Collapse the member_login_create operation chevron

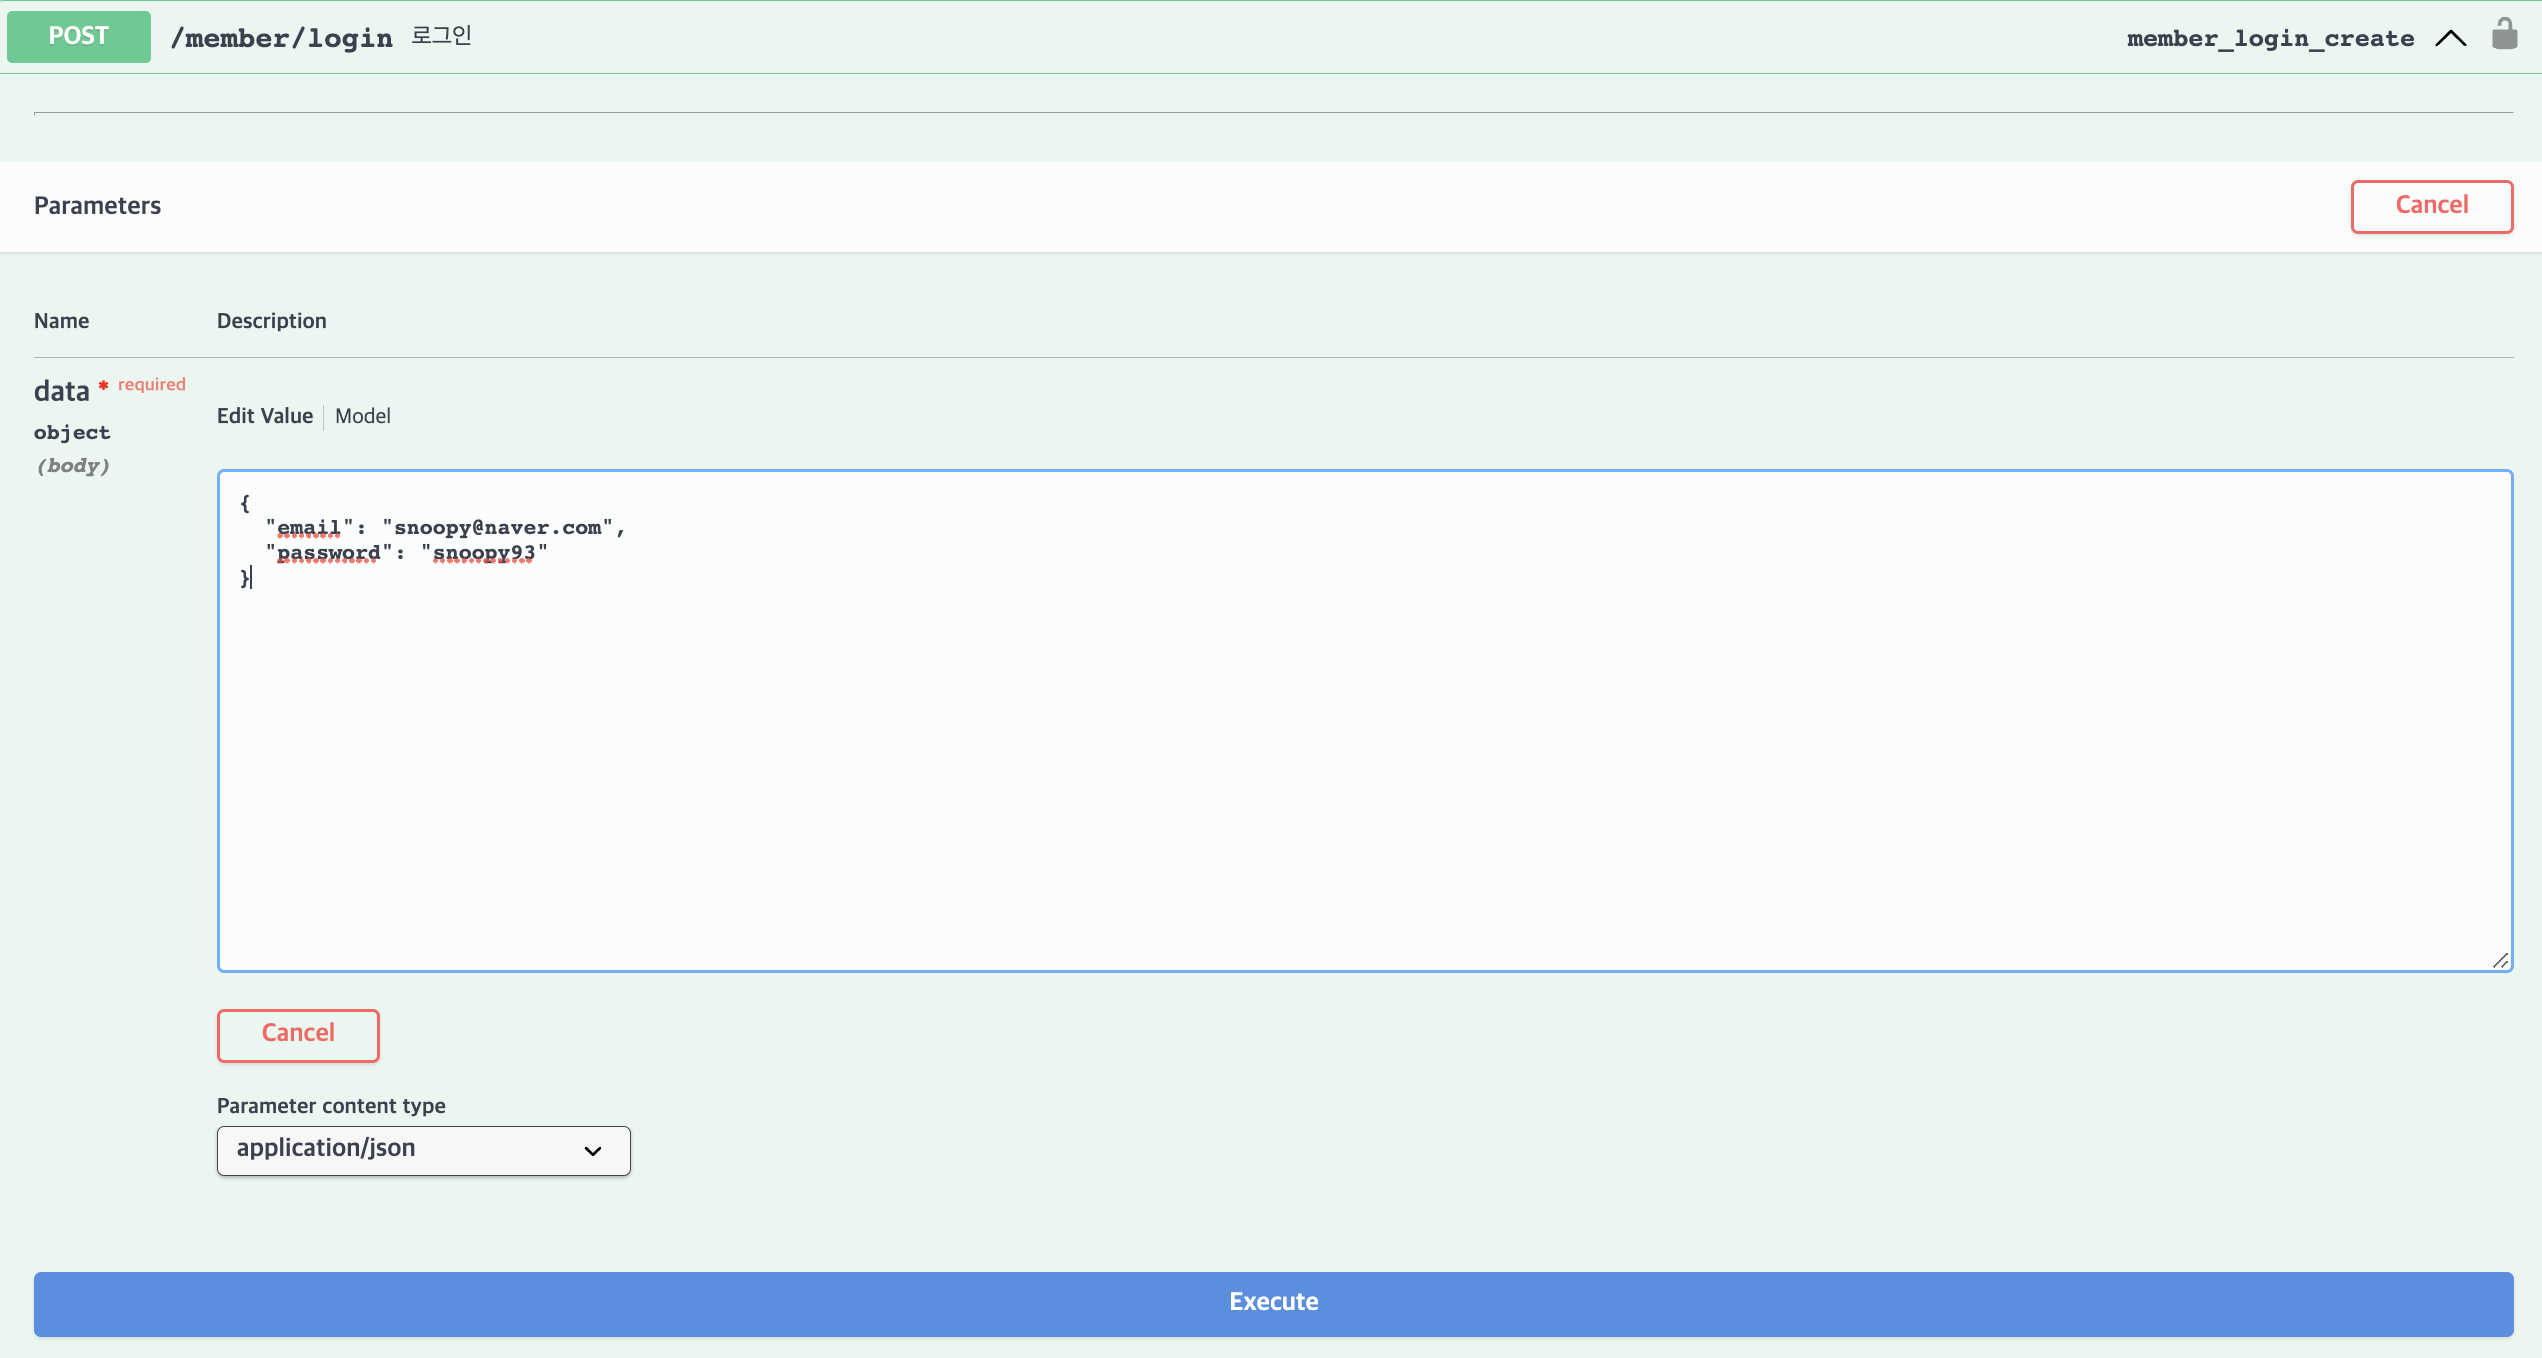tap(2450, 38)
